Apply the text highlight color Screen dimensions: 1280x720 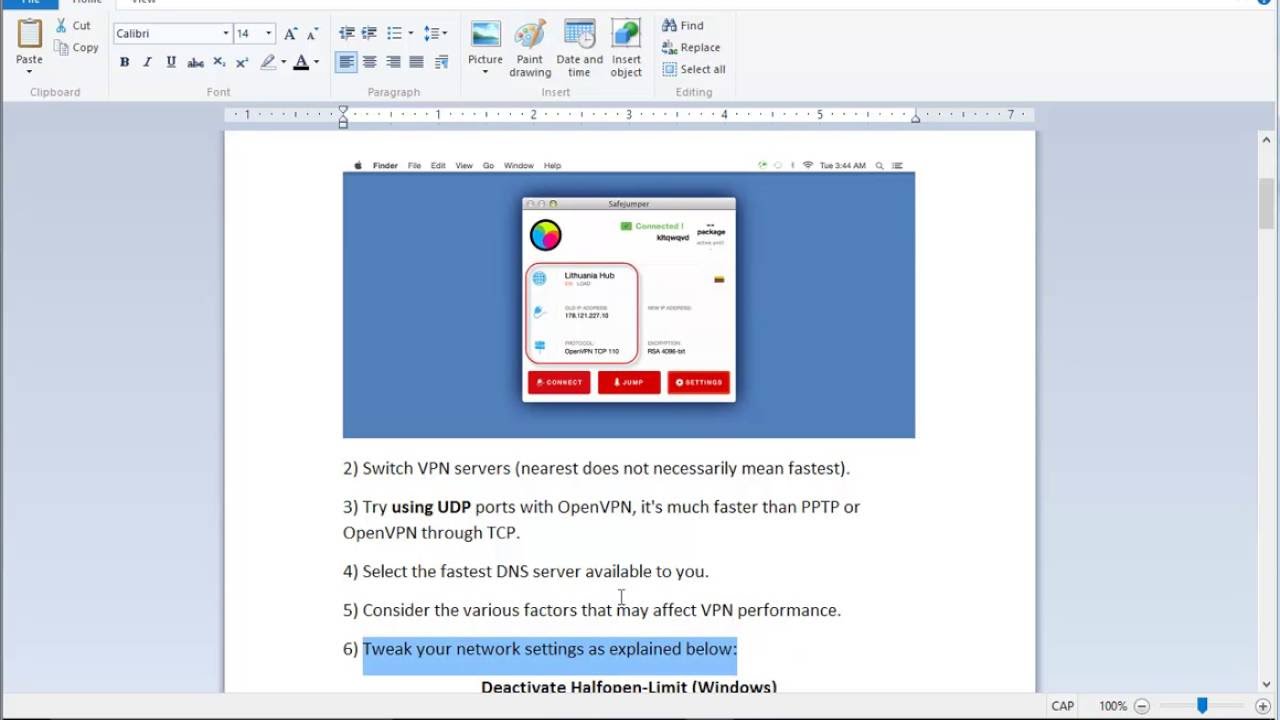click(x=267, y=62)
